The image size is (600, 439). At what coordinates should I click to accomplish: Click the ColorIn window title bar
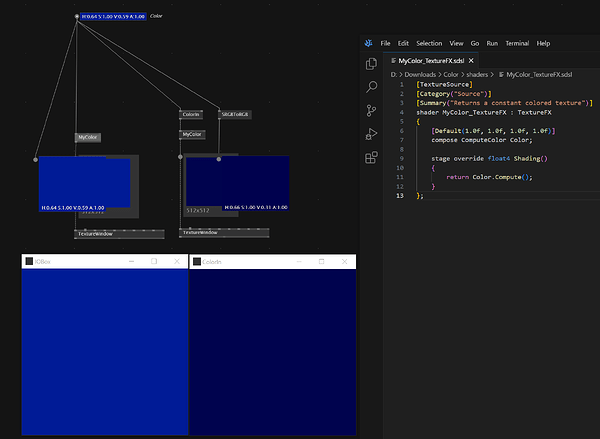(x=273, y=261)
